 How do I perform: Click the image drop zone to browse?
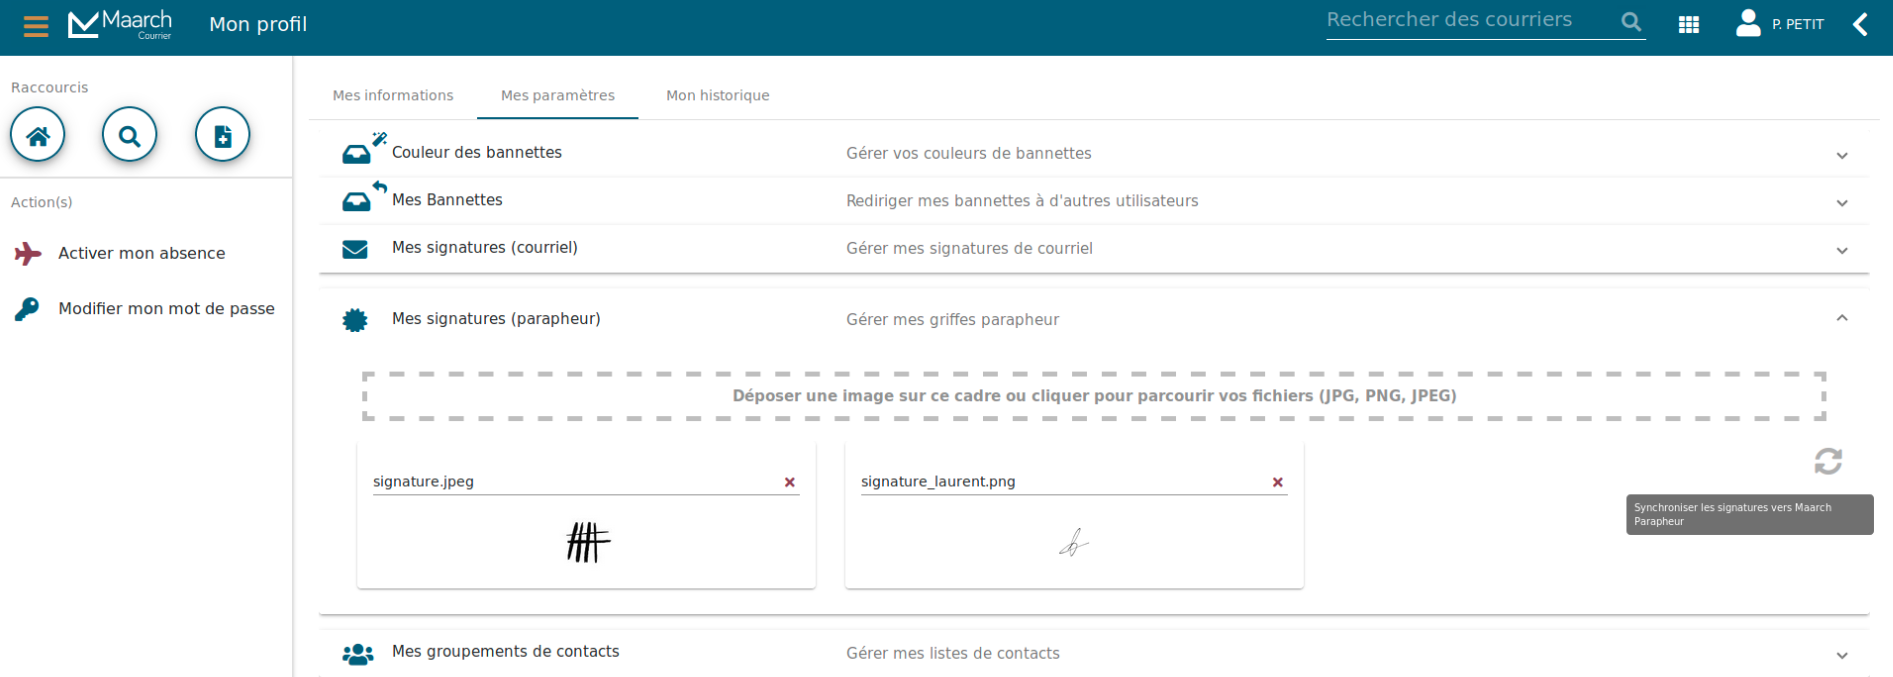click(1094, 396)
